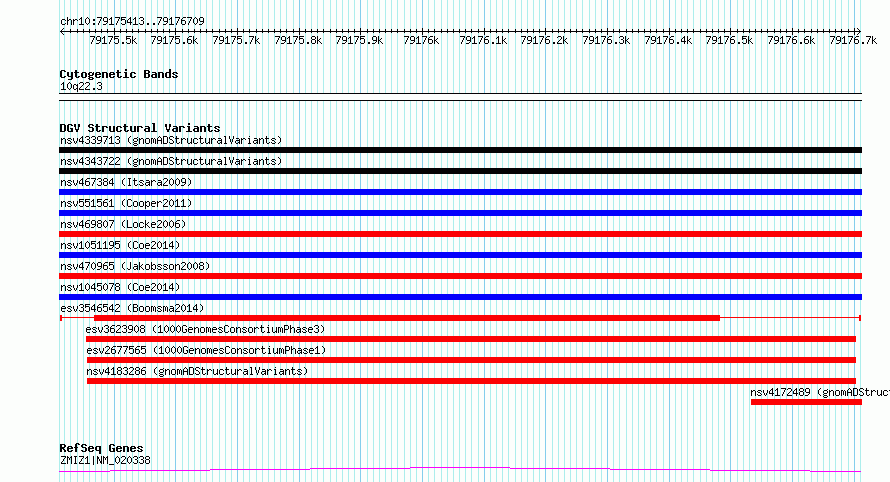Click the 79176.2k ruler tick label
The width and height of the screenshot is (890, 482).
(544, 40)
